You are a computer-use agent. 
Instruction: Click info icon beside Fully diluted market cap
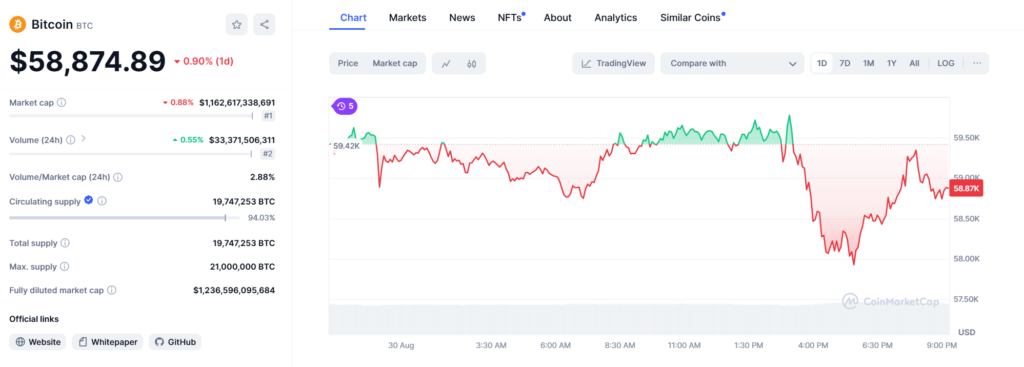pos(112,290)
